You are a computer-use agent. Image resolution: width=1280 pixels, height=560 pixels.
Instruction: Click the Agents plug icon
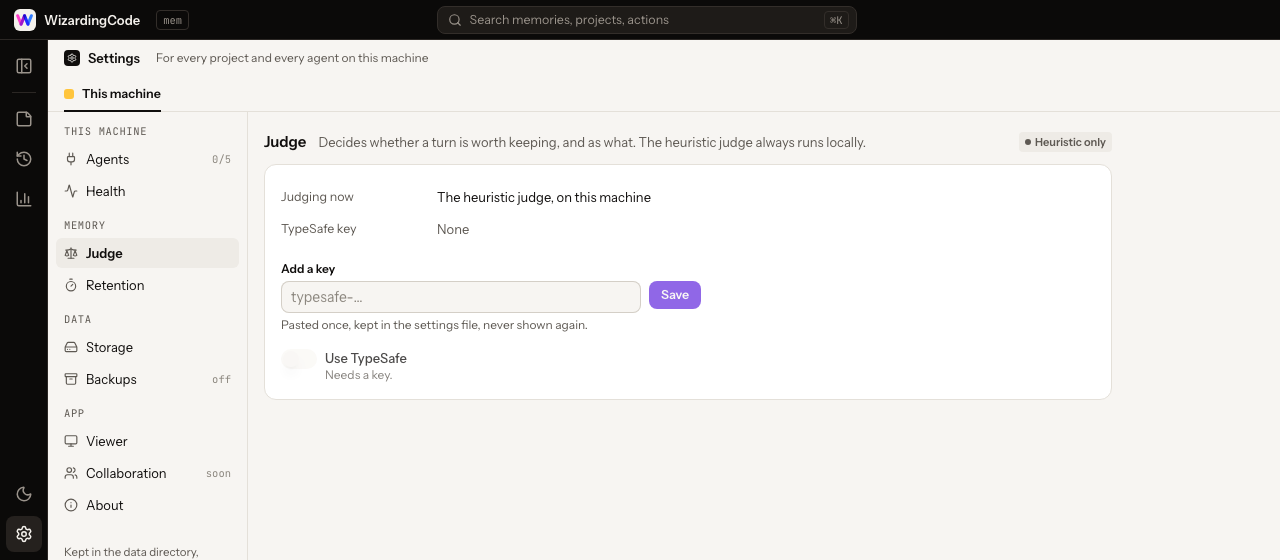pos(71,159)
